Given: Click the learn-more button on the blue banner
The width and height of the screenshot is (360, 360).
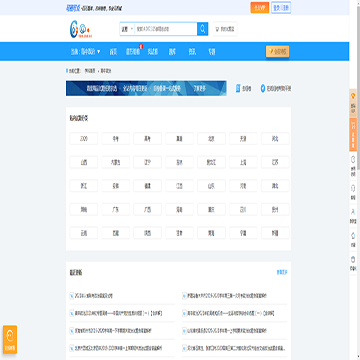Looking at the screenshot, I should (200, 89).
